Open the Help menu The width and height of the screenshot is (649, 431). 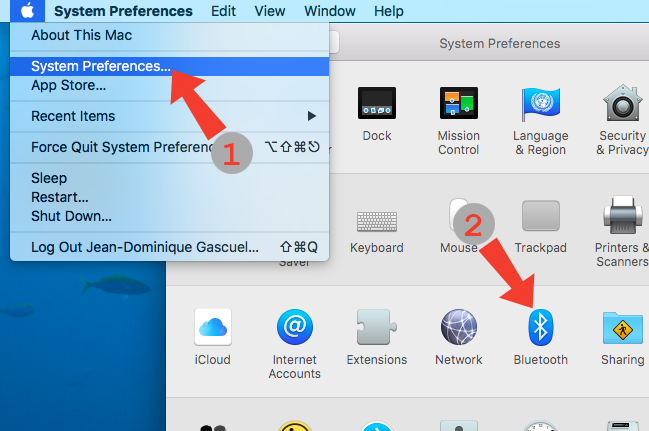(x=389, y=11)
